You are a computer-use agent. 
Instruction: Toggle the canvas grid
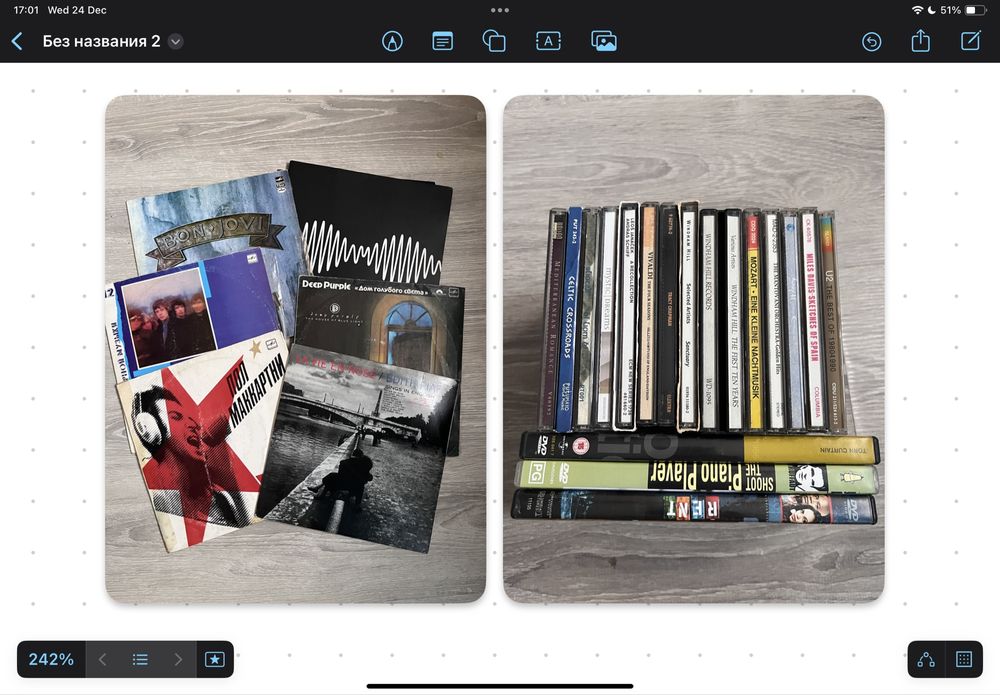pos(964,659)
